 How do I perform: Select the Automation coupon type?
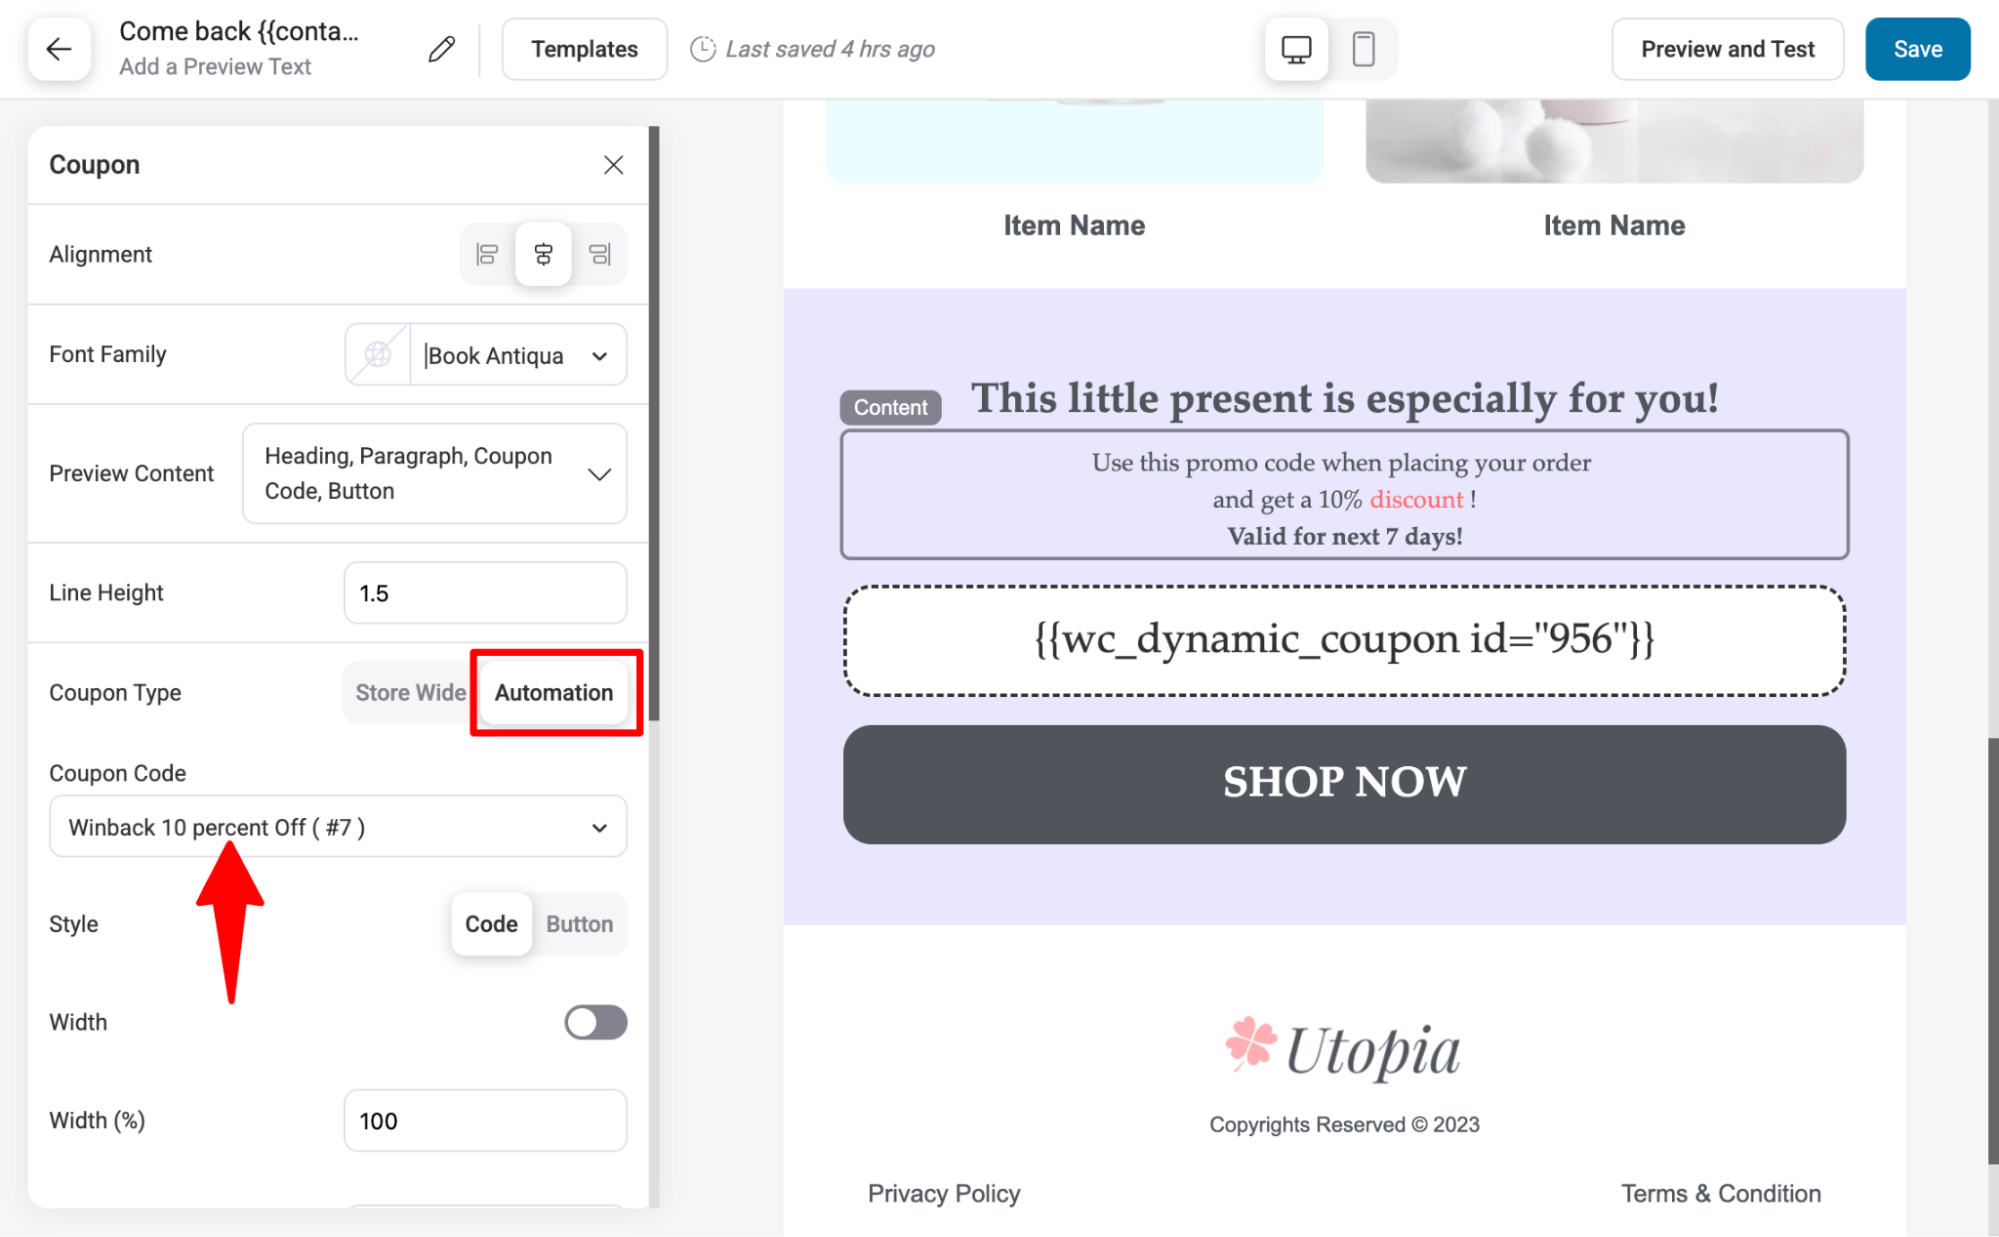[553, 691]
